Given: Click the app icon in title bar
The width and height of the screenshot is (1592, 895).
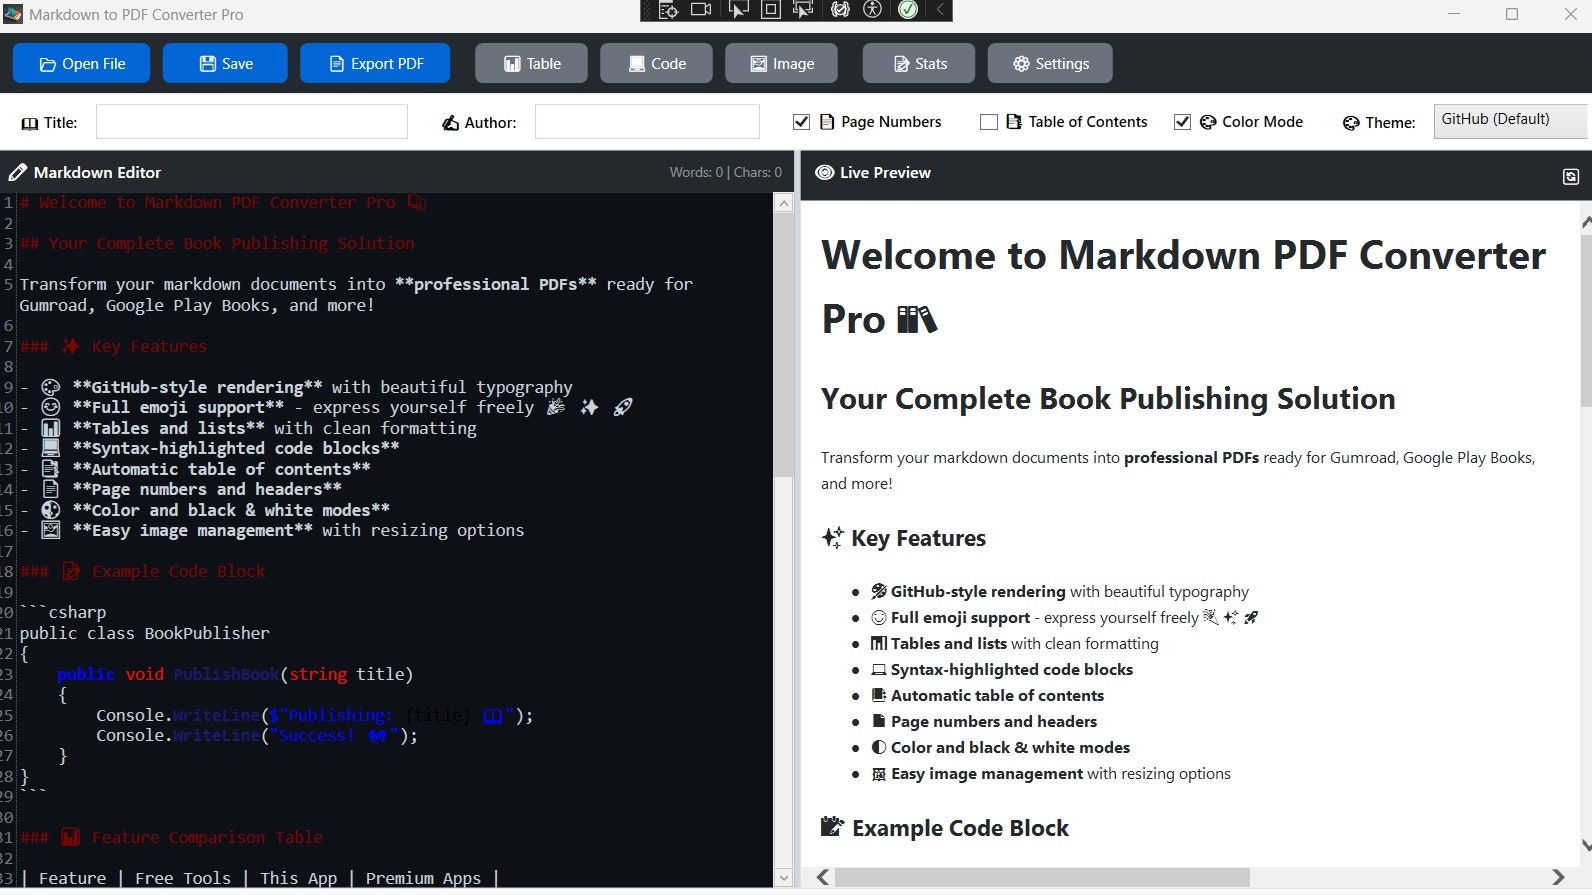Looking at the screenshot, I should click(x=13, y=14).
